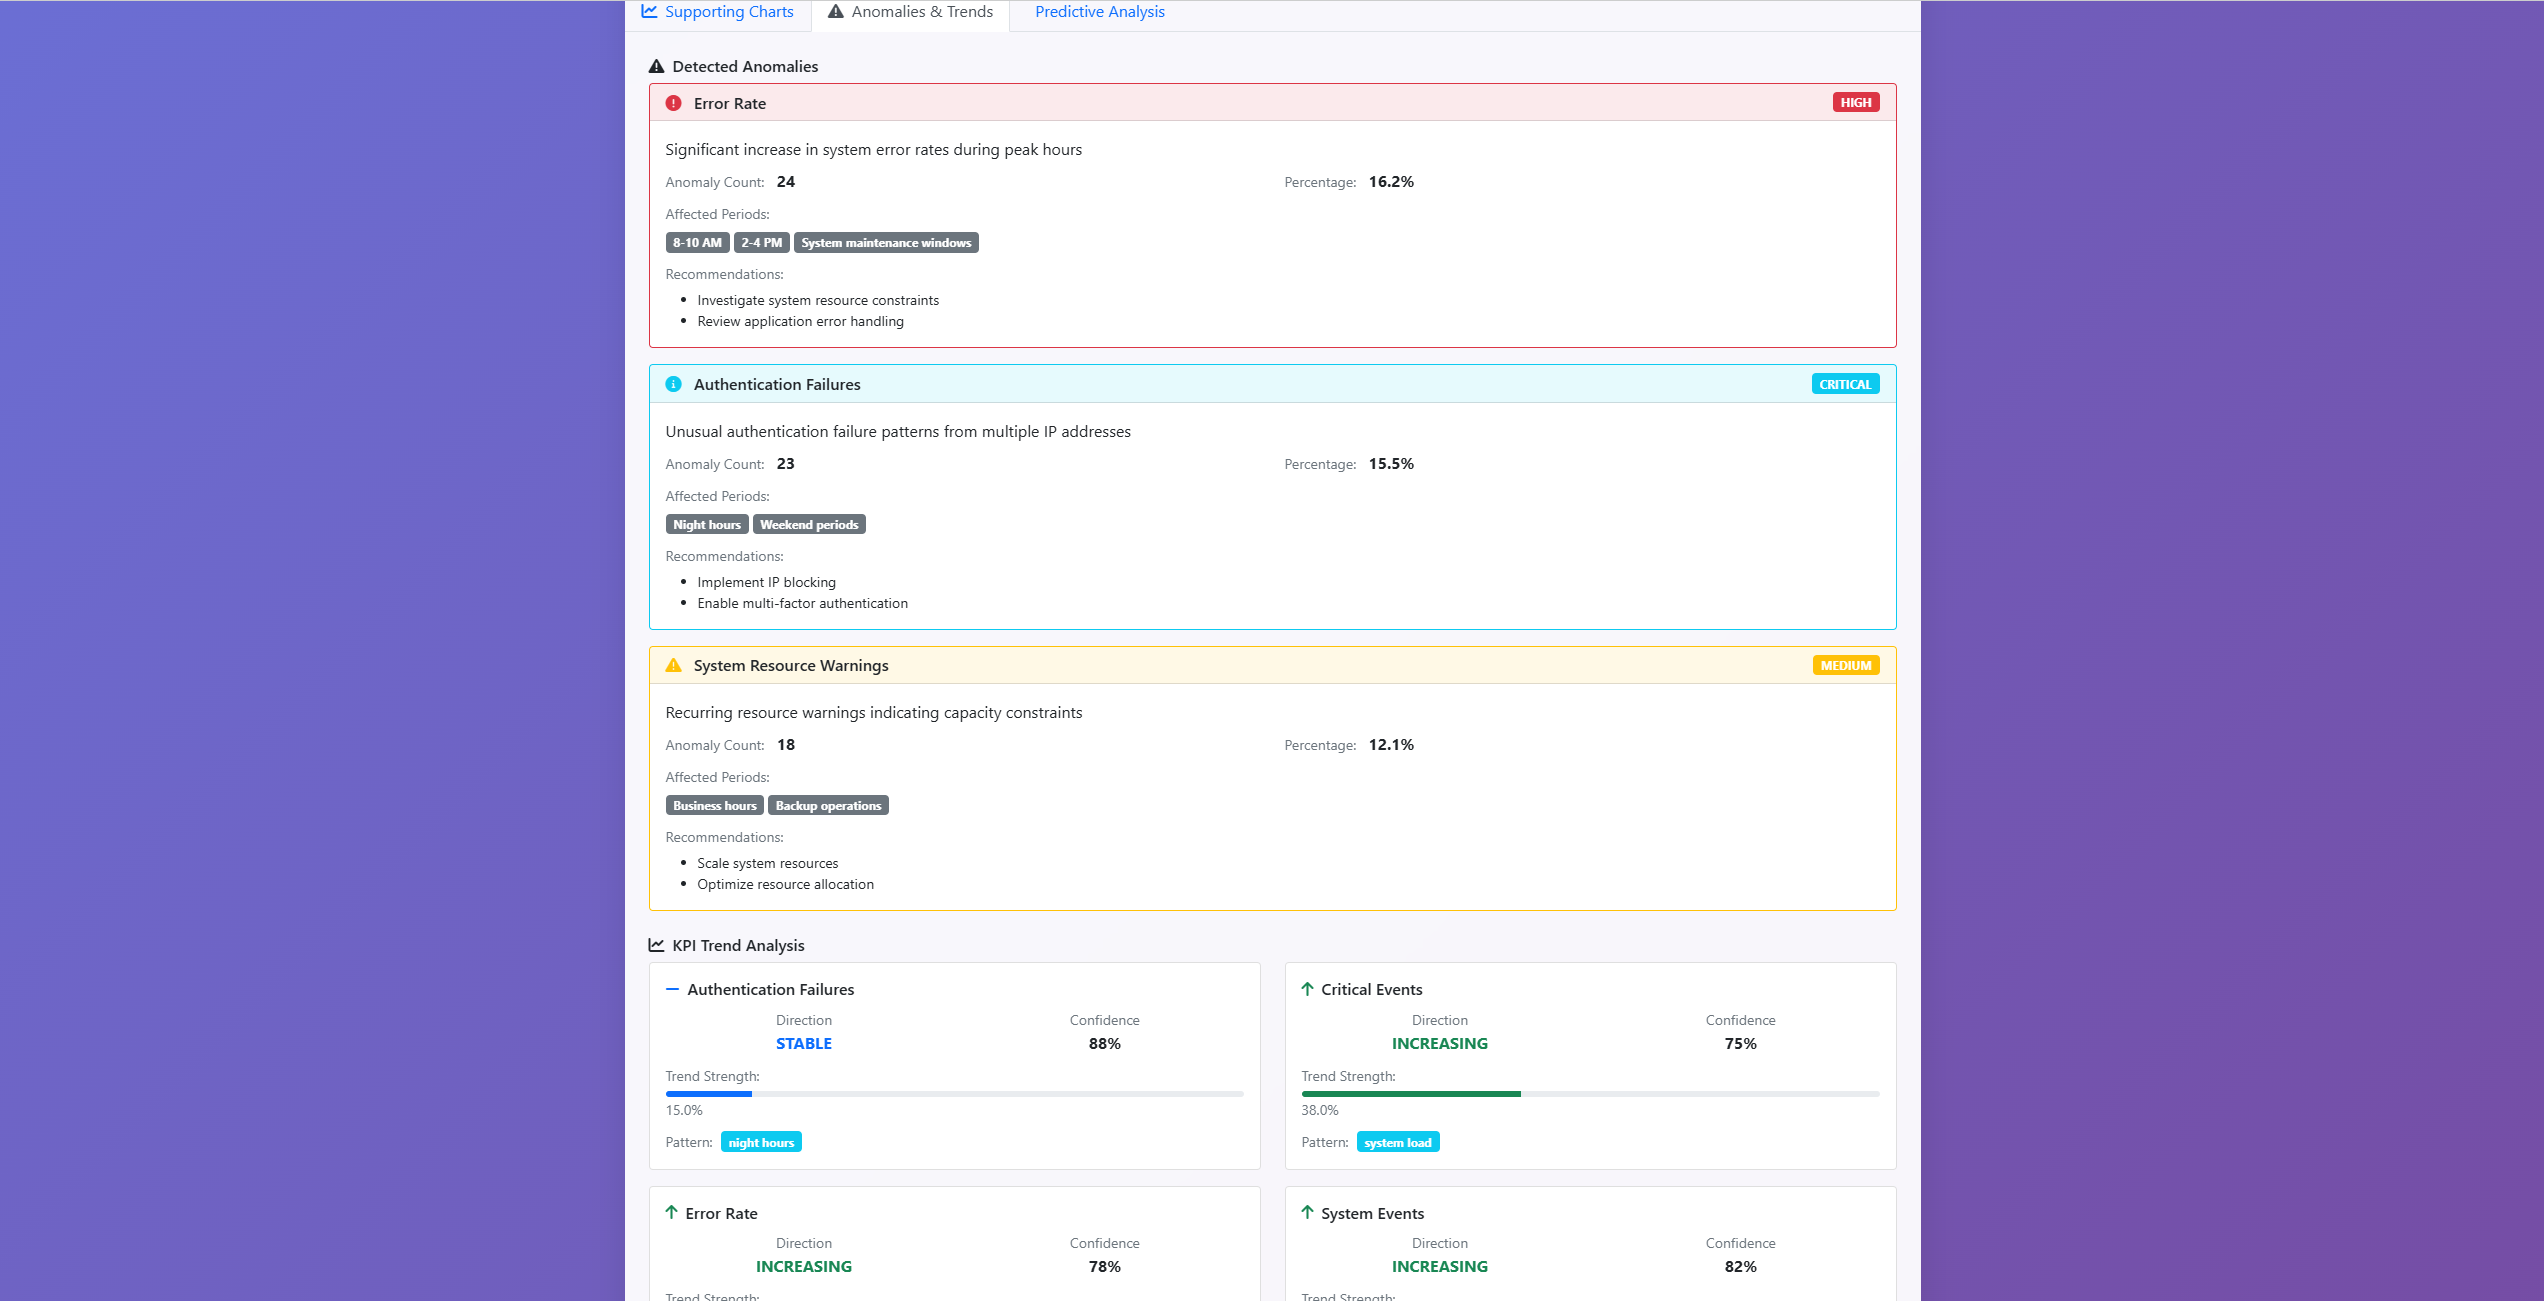Screen dimensions: 2544x1301
Task: Click the stable dash icon beside Authentication Failures trend
Action: tap(672, 988)
